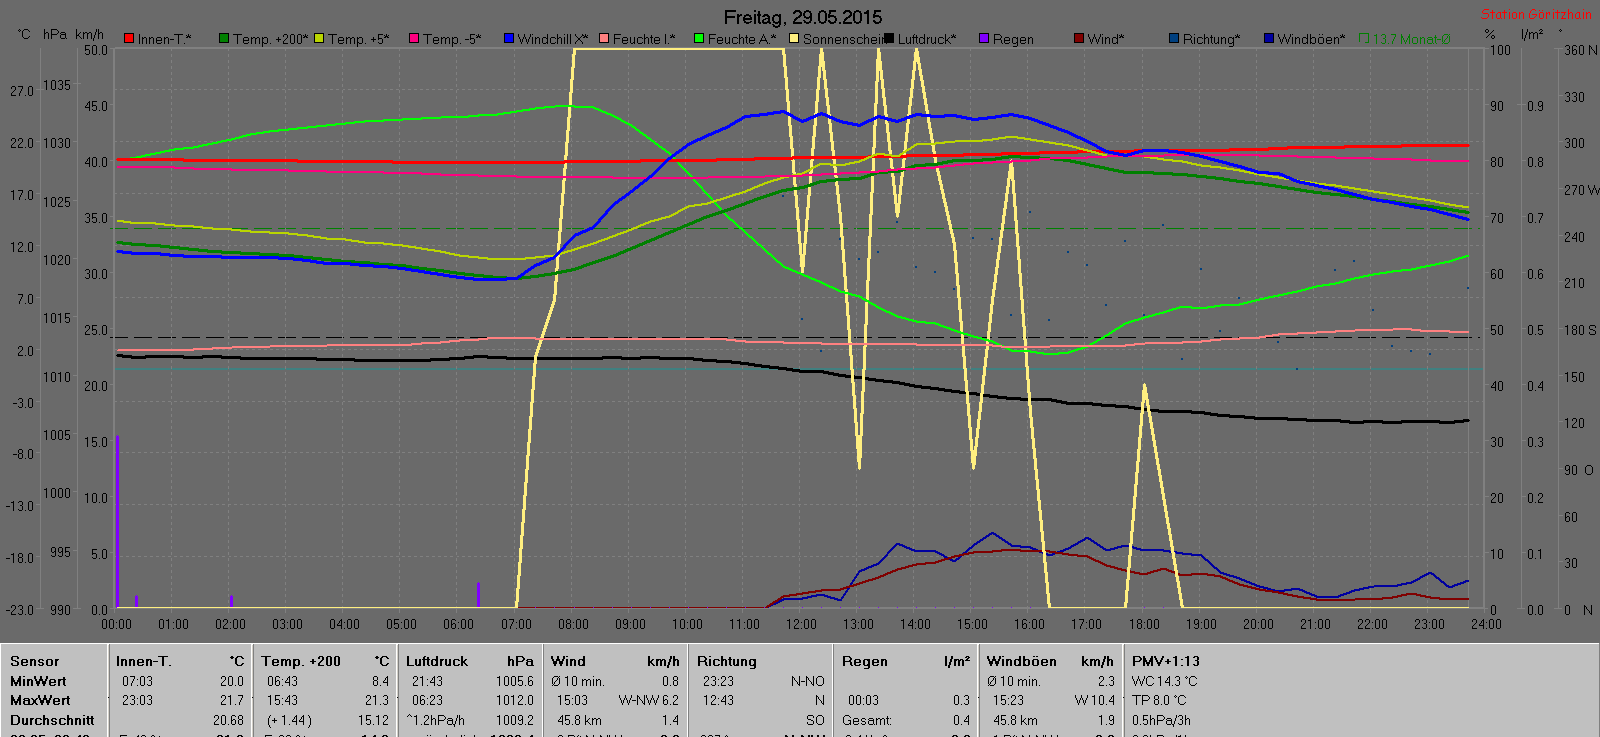Image resolution: width=1600 pixels, height=737 pixels.
Task: Click the Innen-T. average value 20.68
Action: point(228,720)
